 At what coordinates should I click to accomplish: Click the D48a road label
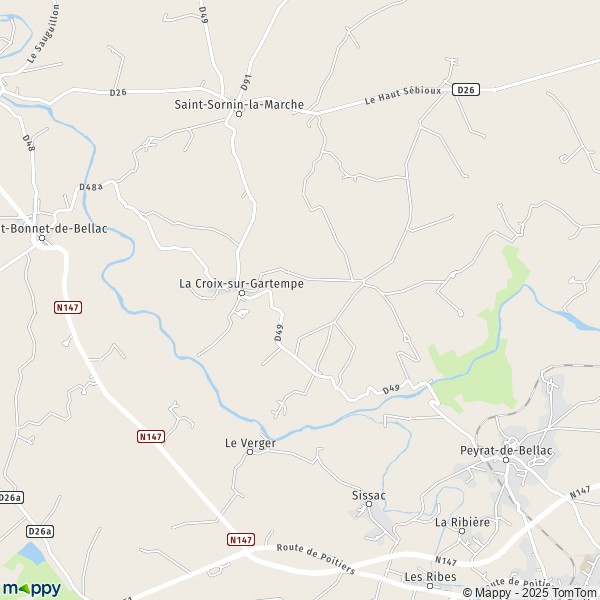(x=91, y=187)
